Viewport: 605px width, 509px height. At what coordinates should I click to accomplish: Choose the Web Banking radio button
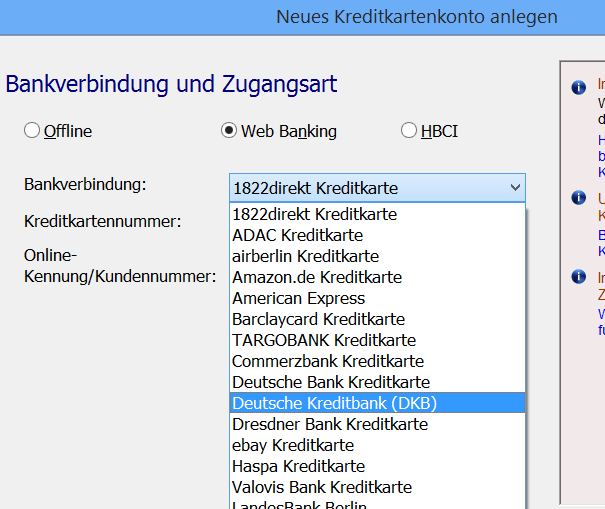(229, 131)
